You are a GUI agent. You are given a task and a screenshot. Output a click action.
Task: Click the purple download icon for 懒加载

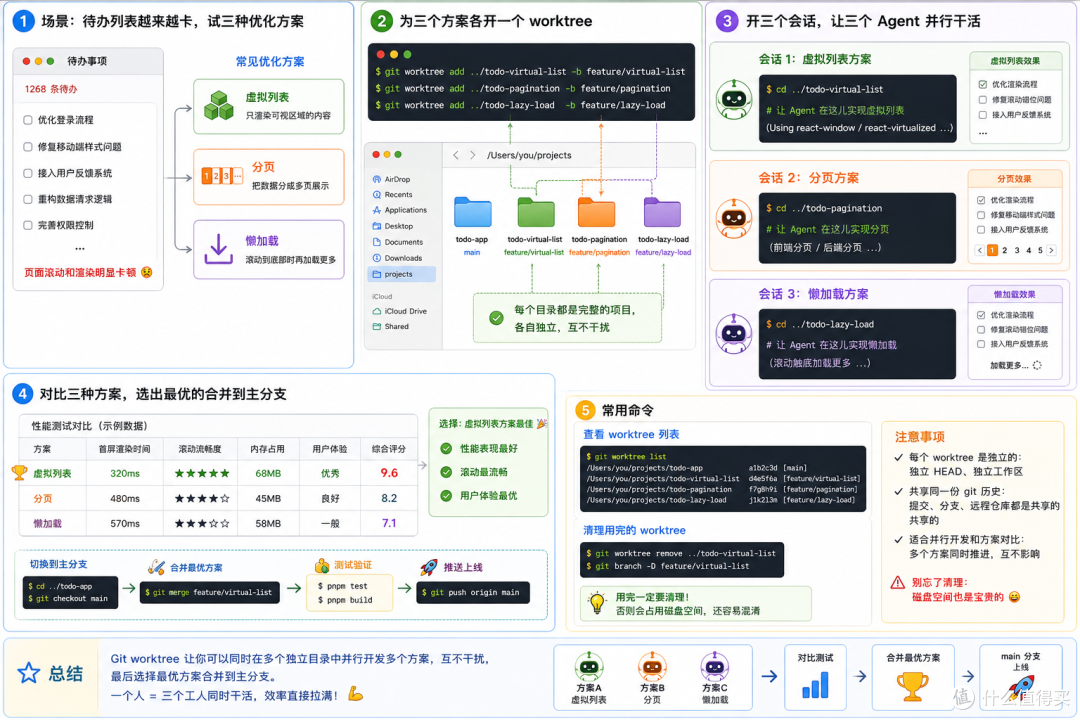pos(218,249)
